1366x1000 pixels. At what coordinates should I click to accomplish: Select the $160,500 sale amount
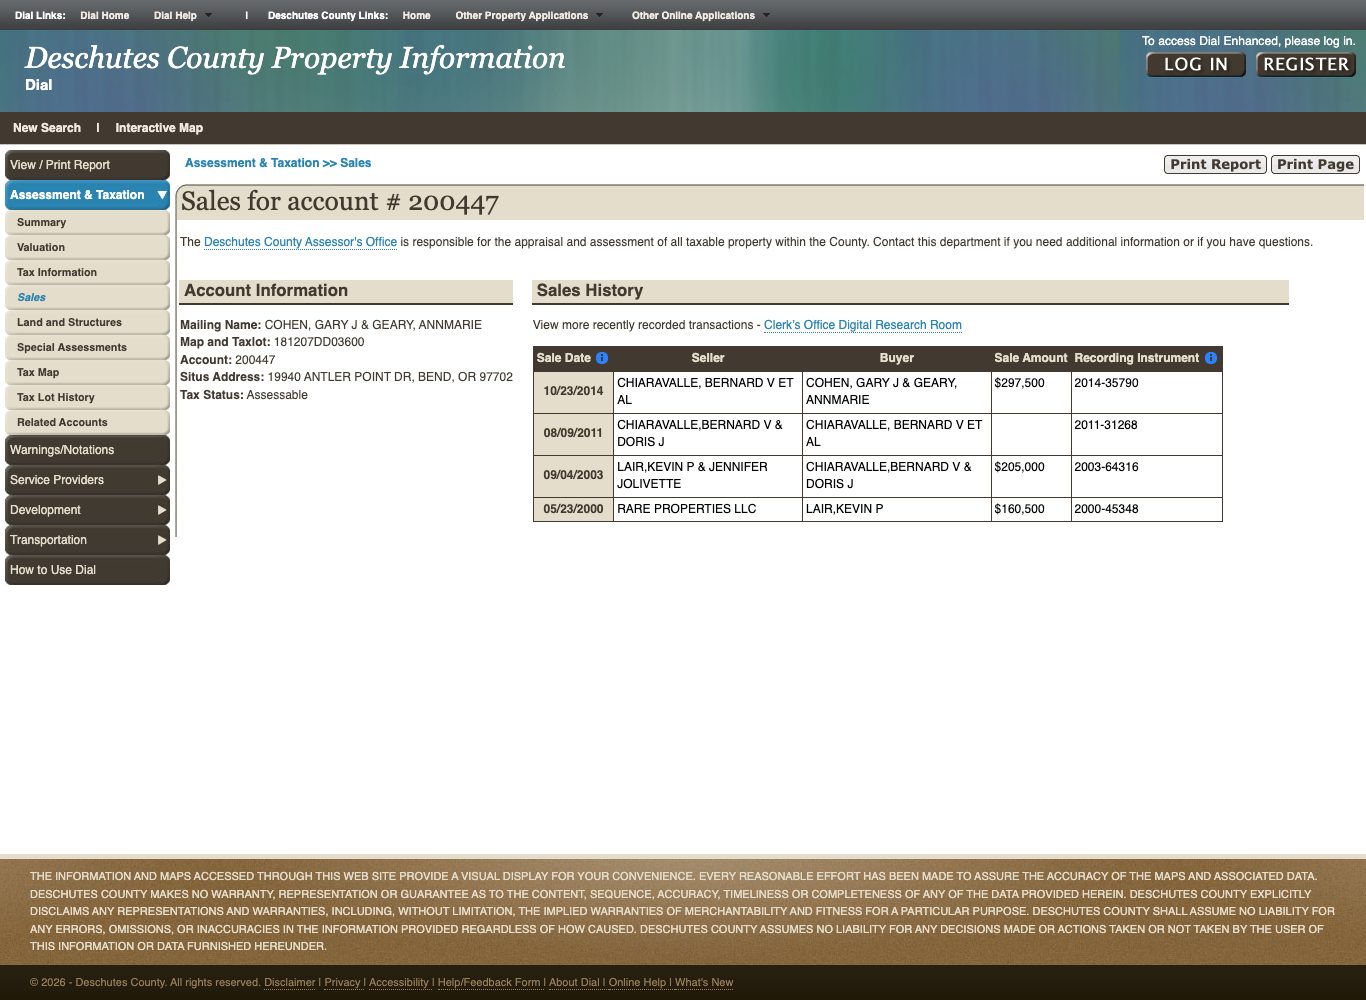[1031, 509]
